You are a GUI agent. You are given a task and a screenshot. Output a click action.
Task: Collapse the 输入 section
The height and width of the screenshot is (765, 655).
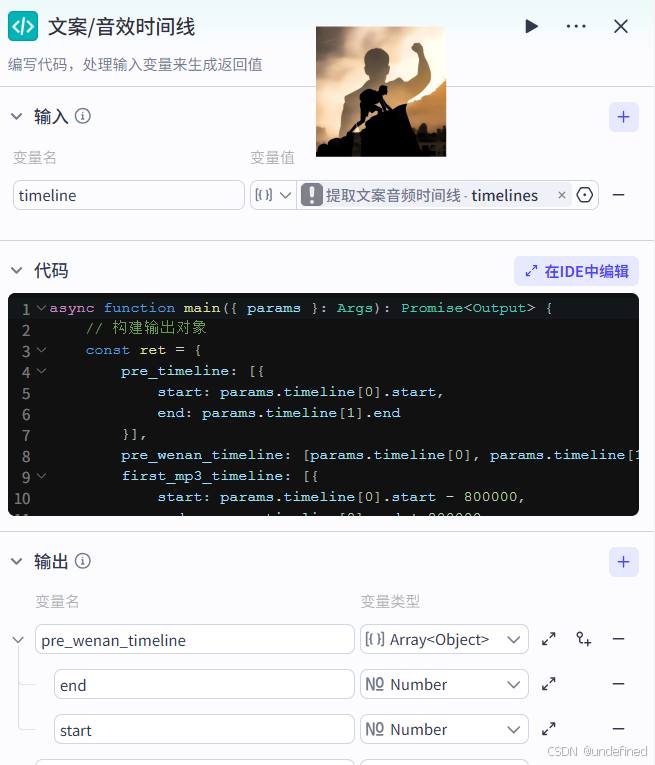coord(17,117)
